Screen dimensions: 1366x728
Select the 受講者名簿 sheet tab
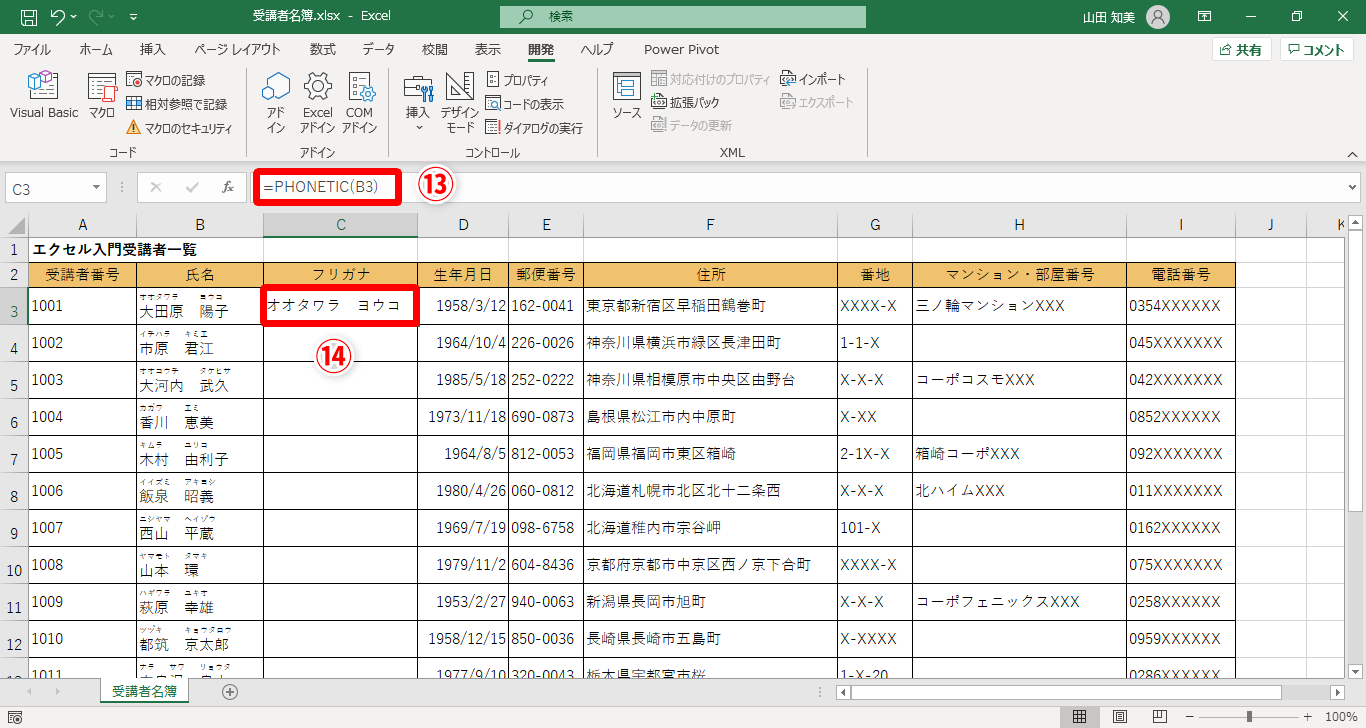(x=145, y=691)
